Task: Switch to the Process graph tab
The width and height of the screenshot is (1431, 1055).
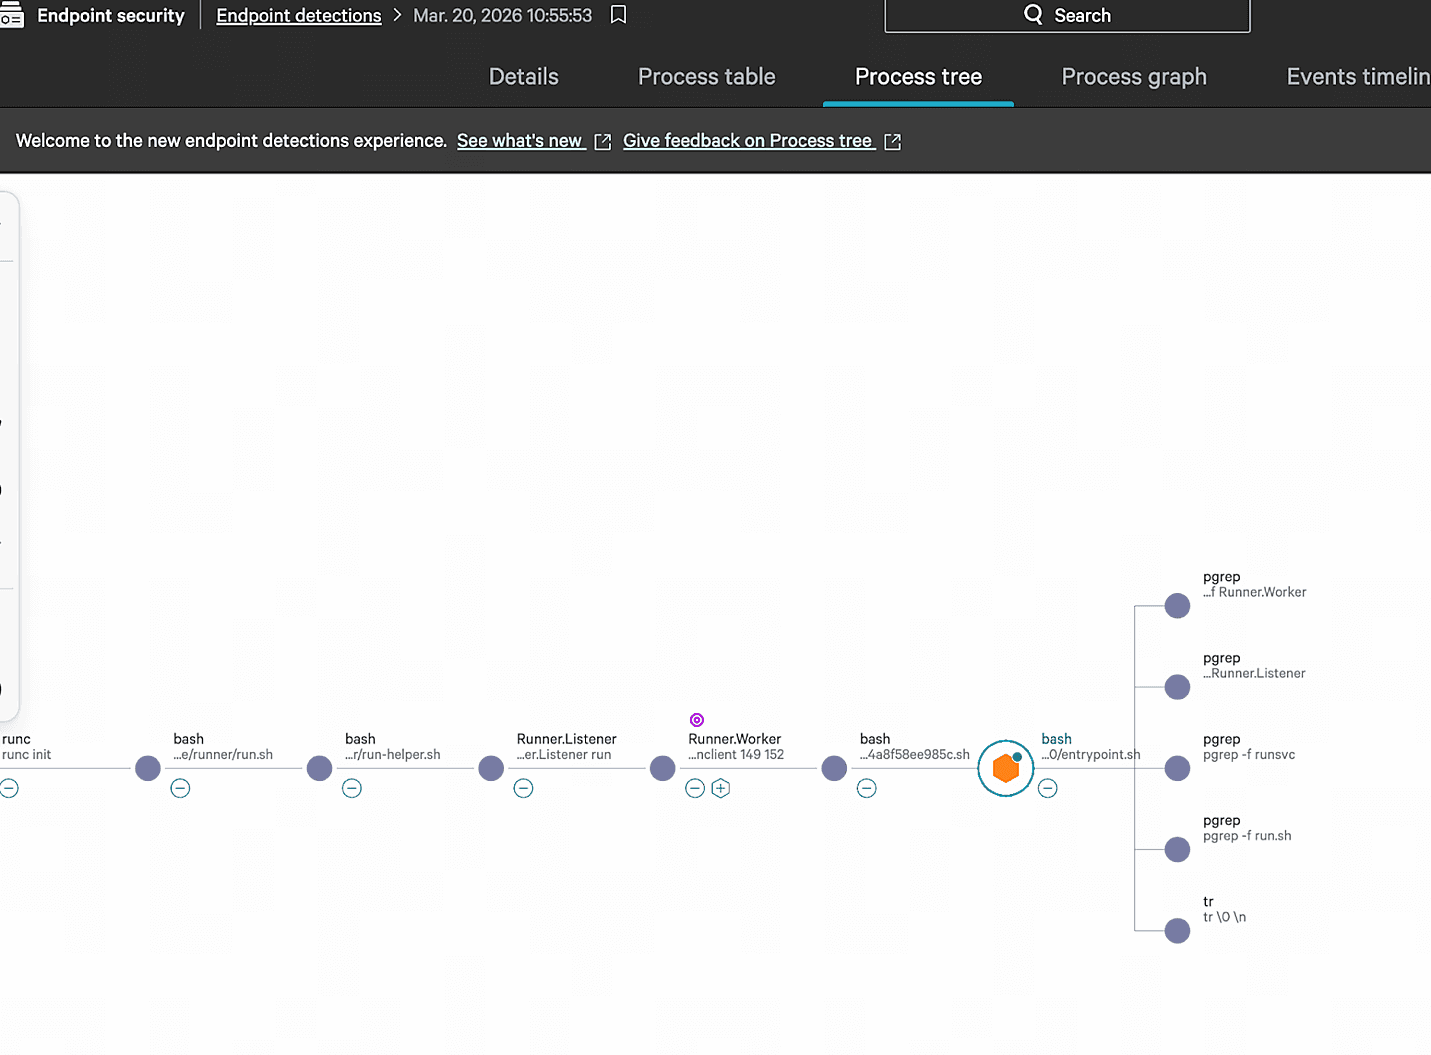Action: coord(1134,76)
